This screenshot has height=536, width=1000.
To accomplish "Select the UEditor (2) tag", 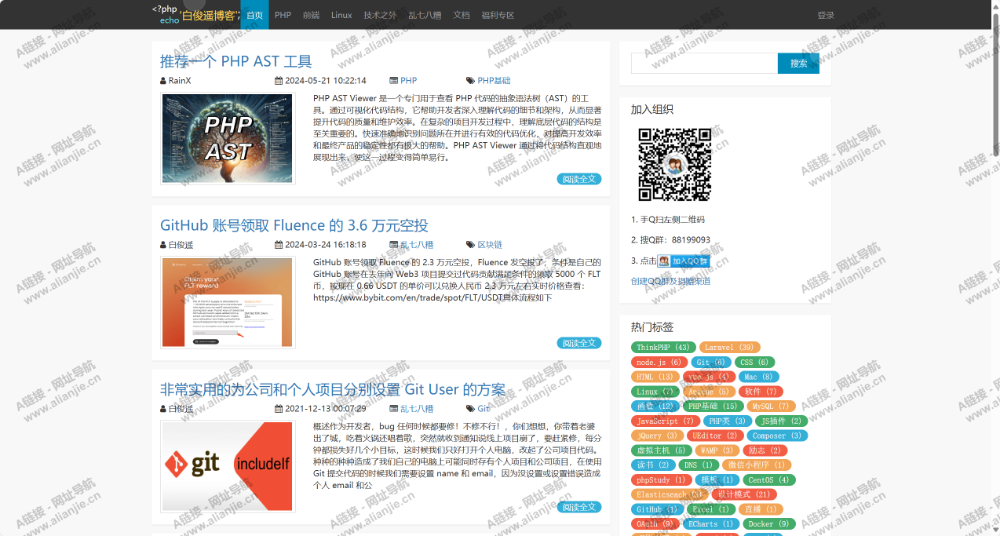I will click(714, 435).
